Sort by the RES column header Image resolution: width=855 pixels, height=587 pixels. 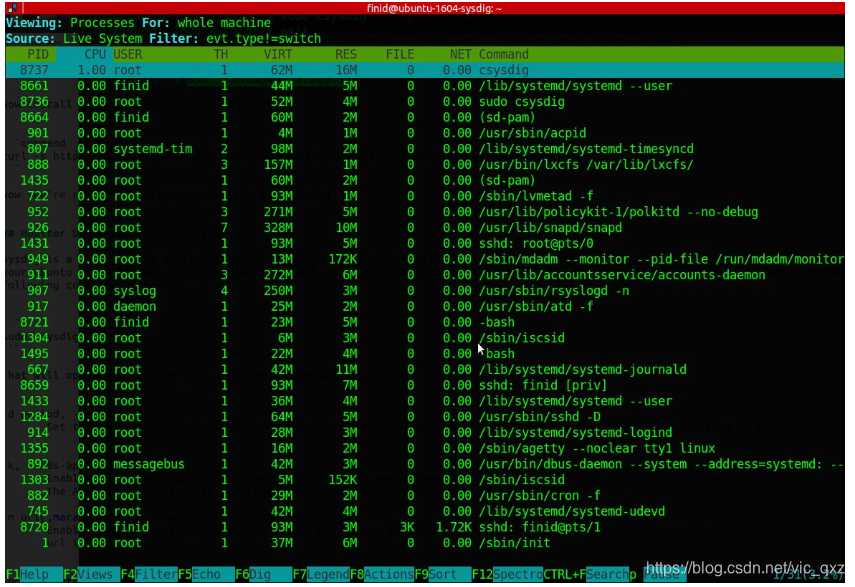click(346, 55)
